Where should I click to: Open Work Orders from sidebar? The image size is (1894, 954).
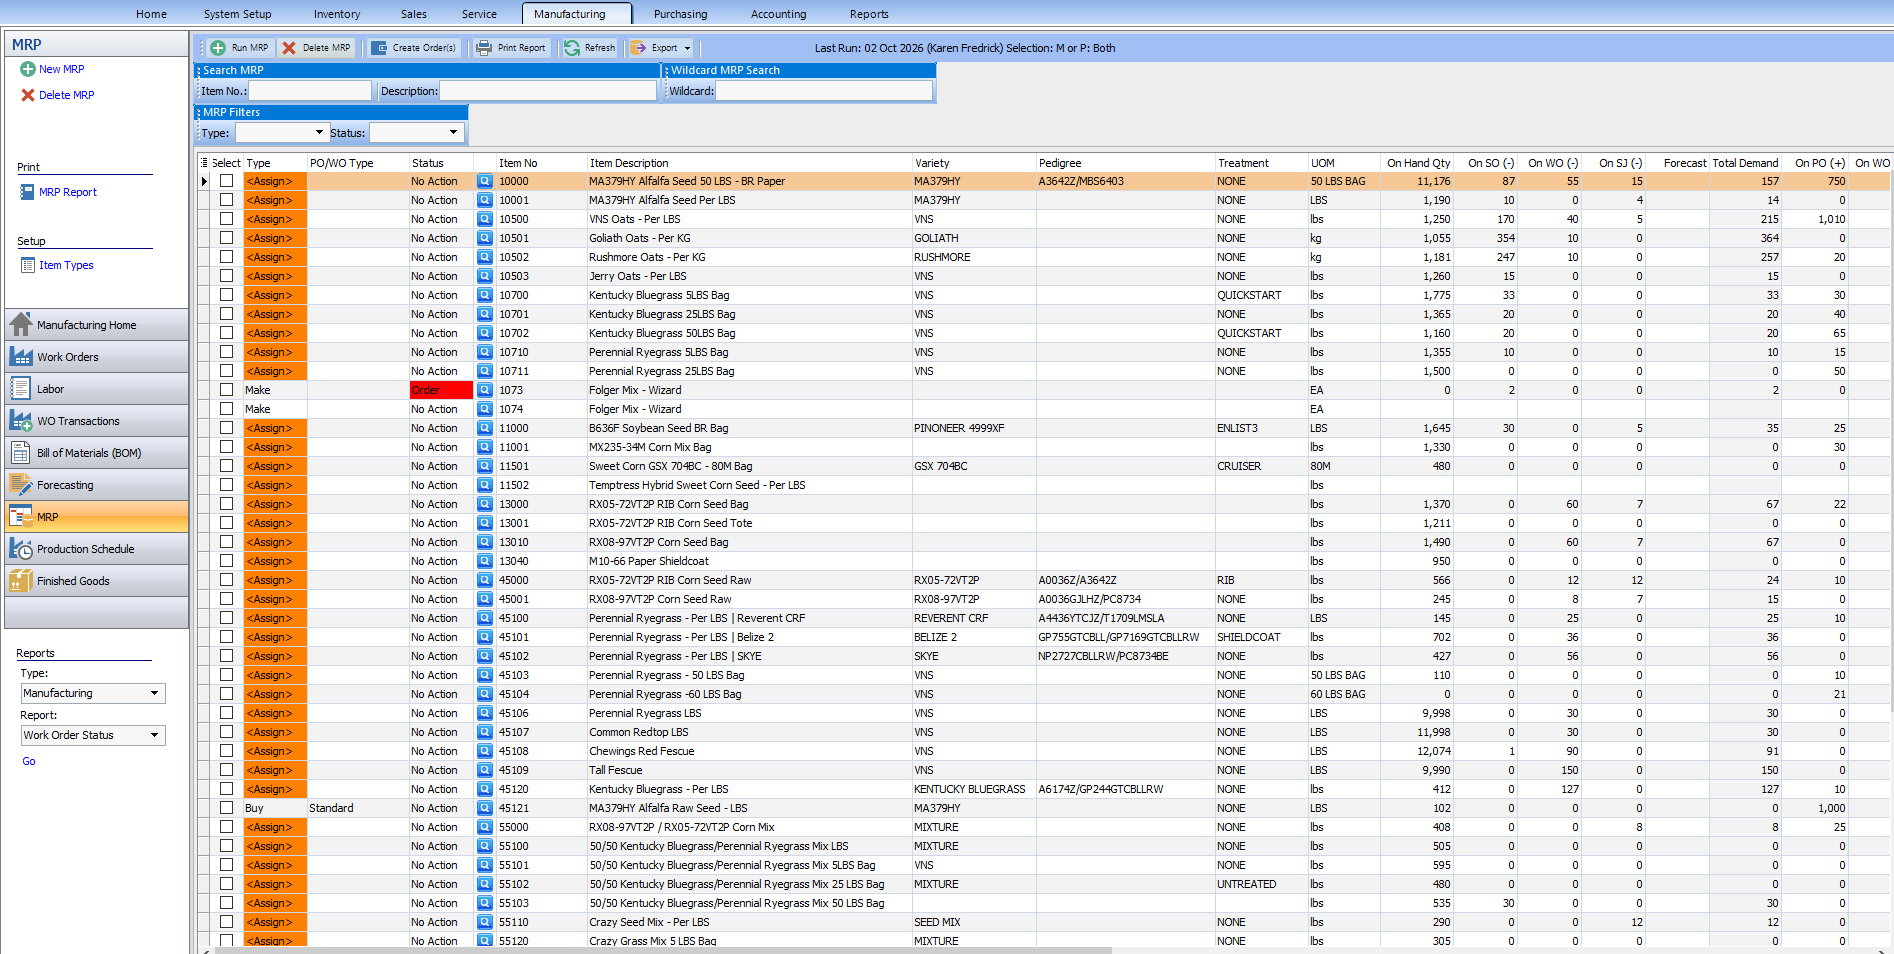[x=96, y=357]
